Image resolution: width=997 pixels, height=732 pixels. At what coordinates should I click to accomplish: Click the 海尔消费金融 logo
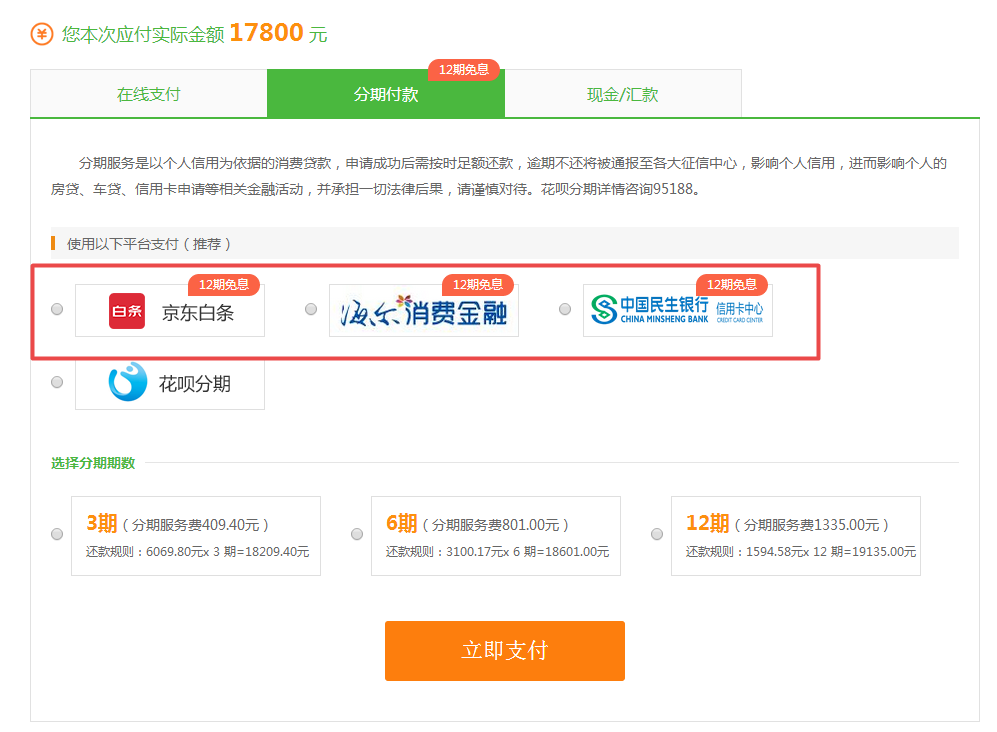click(x=423, y=311)
